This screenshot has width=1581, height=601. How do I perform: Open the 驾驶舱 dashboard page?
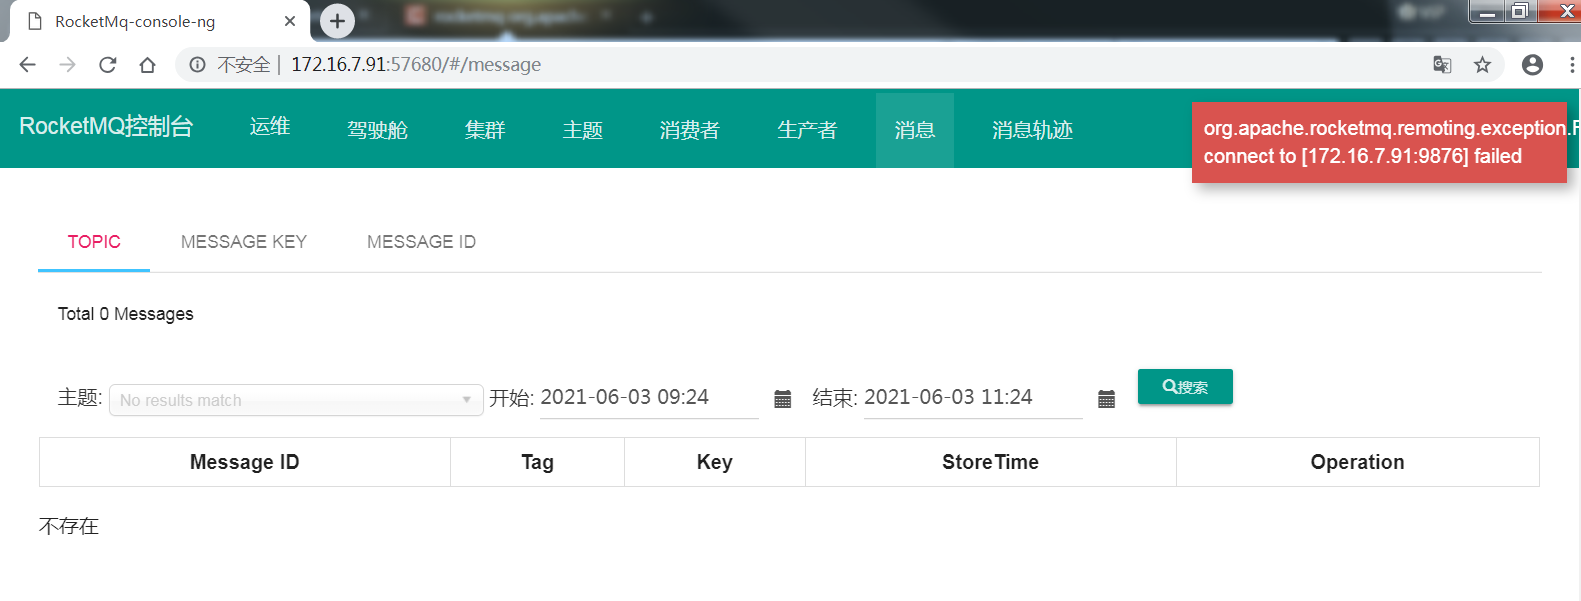pyautogui.click(x=377, y=130)
